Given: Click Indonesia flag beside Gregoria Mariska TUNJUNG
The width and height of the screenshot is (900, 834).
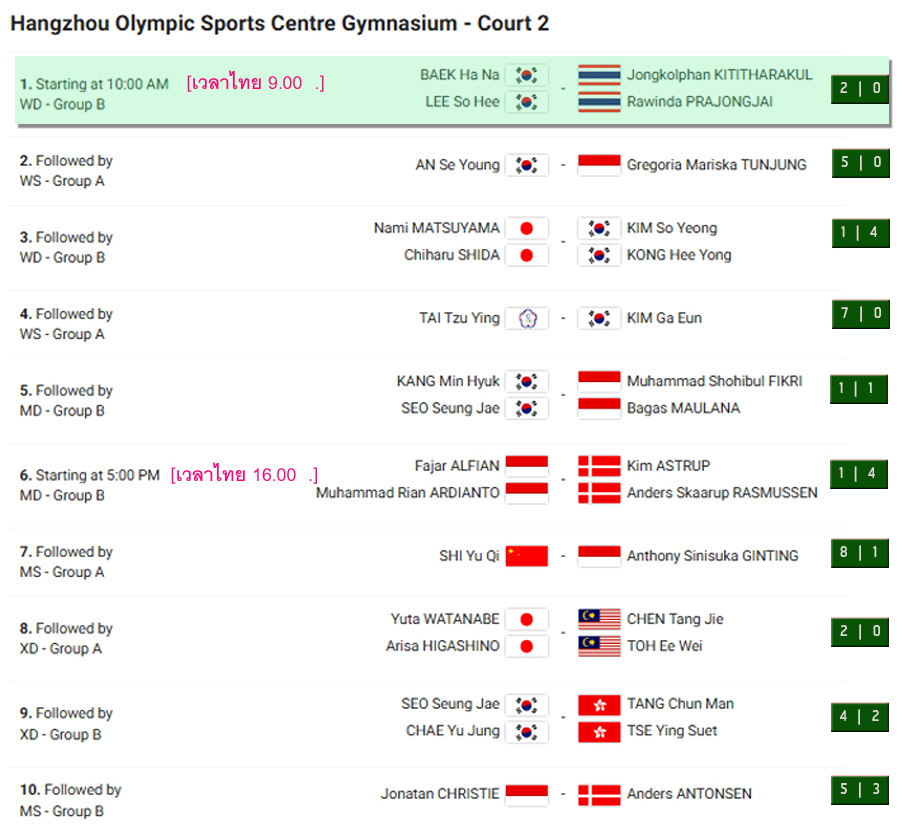Looking at the screenshot, I should [x=599, y=165].
